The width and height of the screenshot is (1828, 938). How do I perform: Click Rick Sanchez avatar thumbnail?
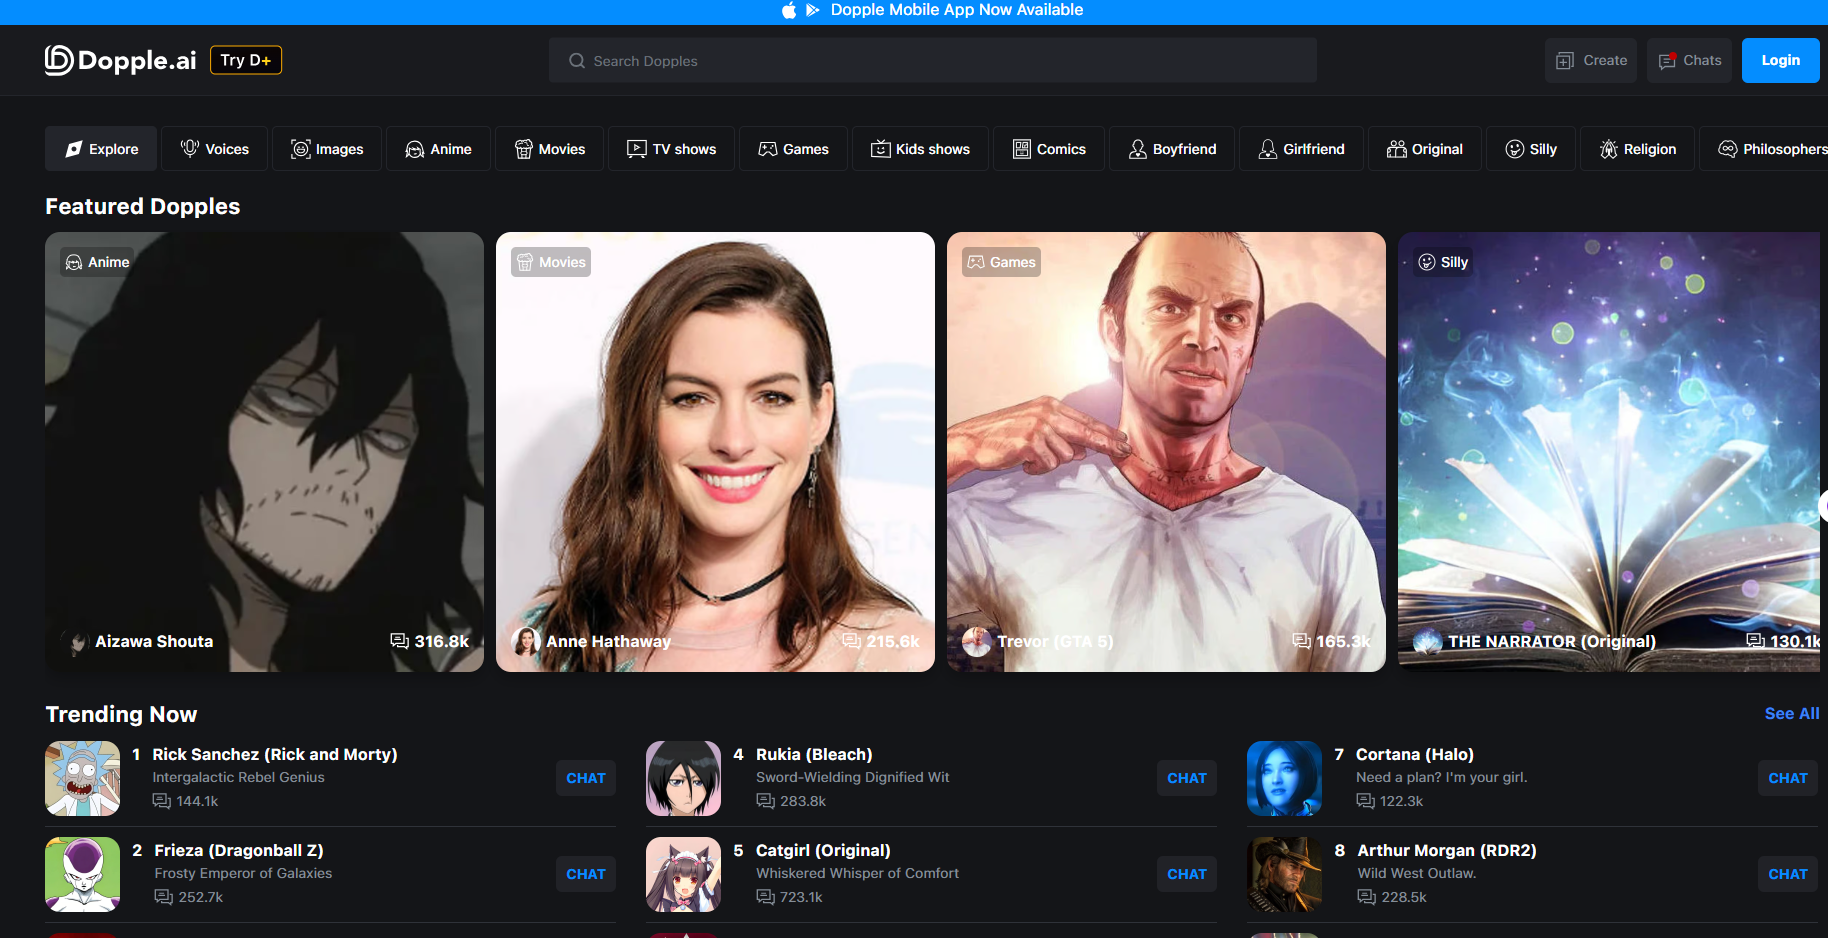tap(83, 778)
